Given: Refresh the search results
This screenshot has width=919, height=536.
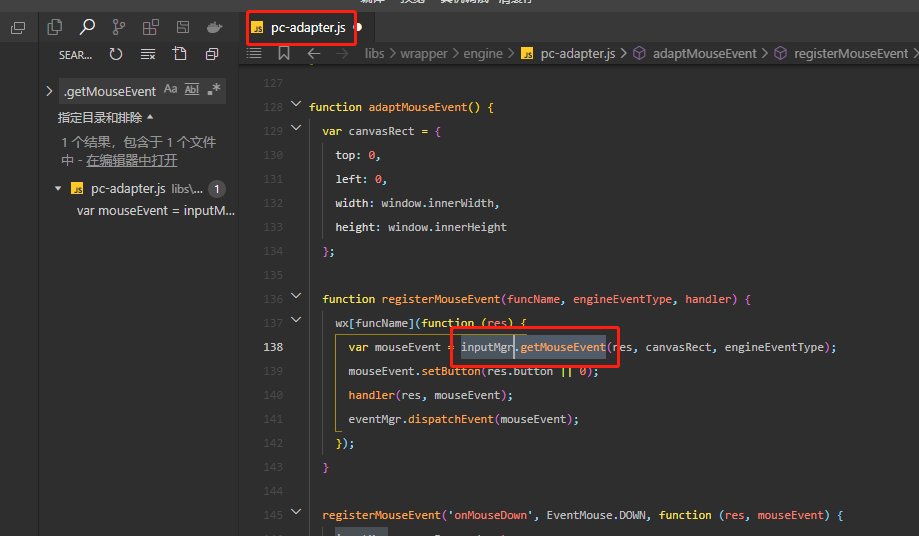Looking at the screenshot, I should [x=115, y=54].
